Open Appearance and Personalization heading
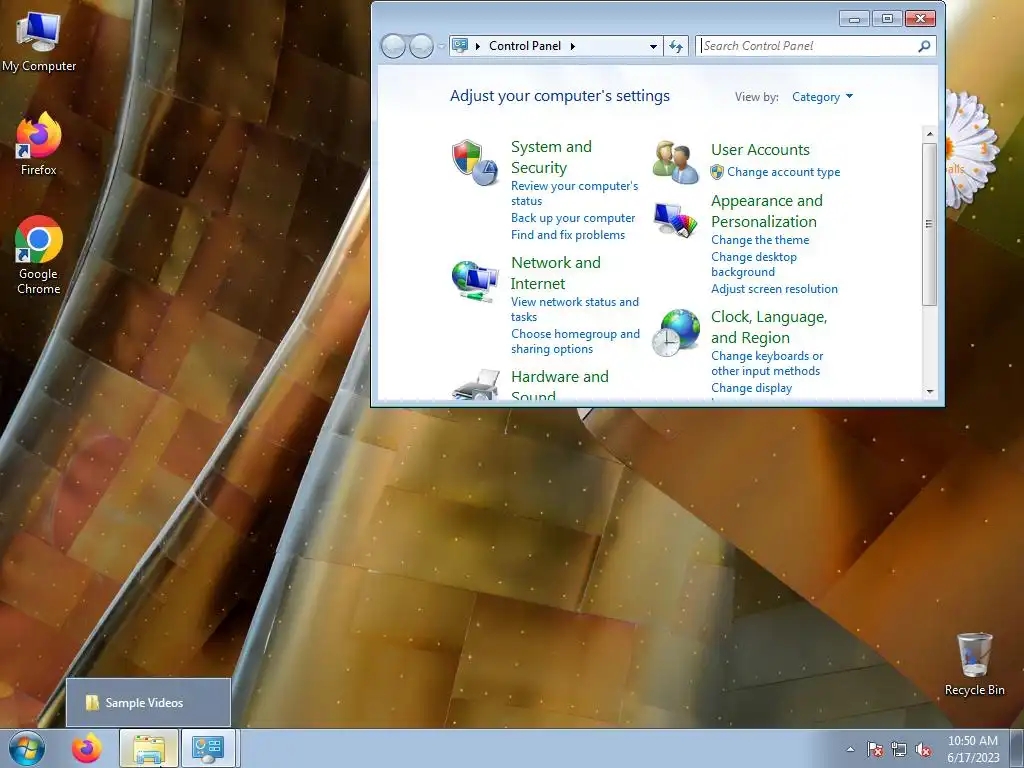This screenshot has height=768, width=1024. coord(767,211)
